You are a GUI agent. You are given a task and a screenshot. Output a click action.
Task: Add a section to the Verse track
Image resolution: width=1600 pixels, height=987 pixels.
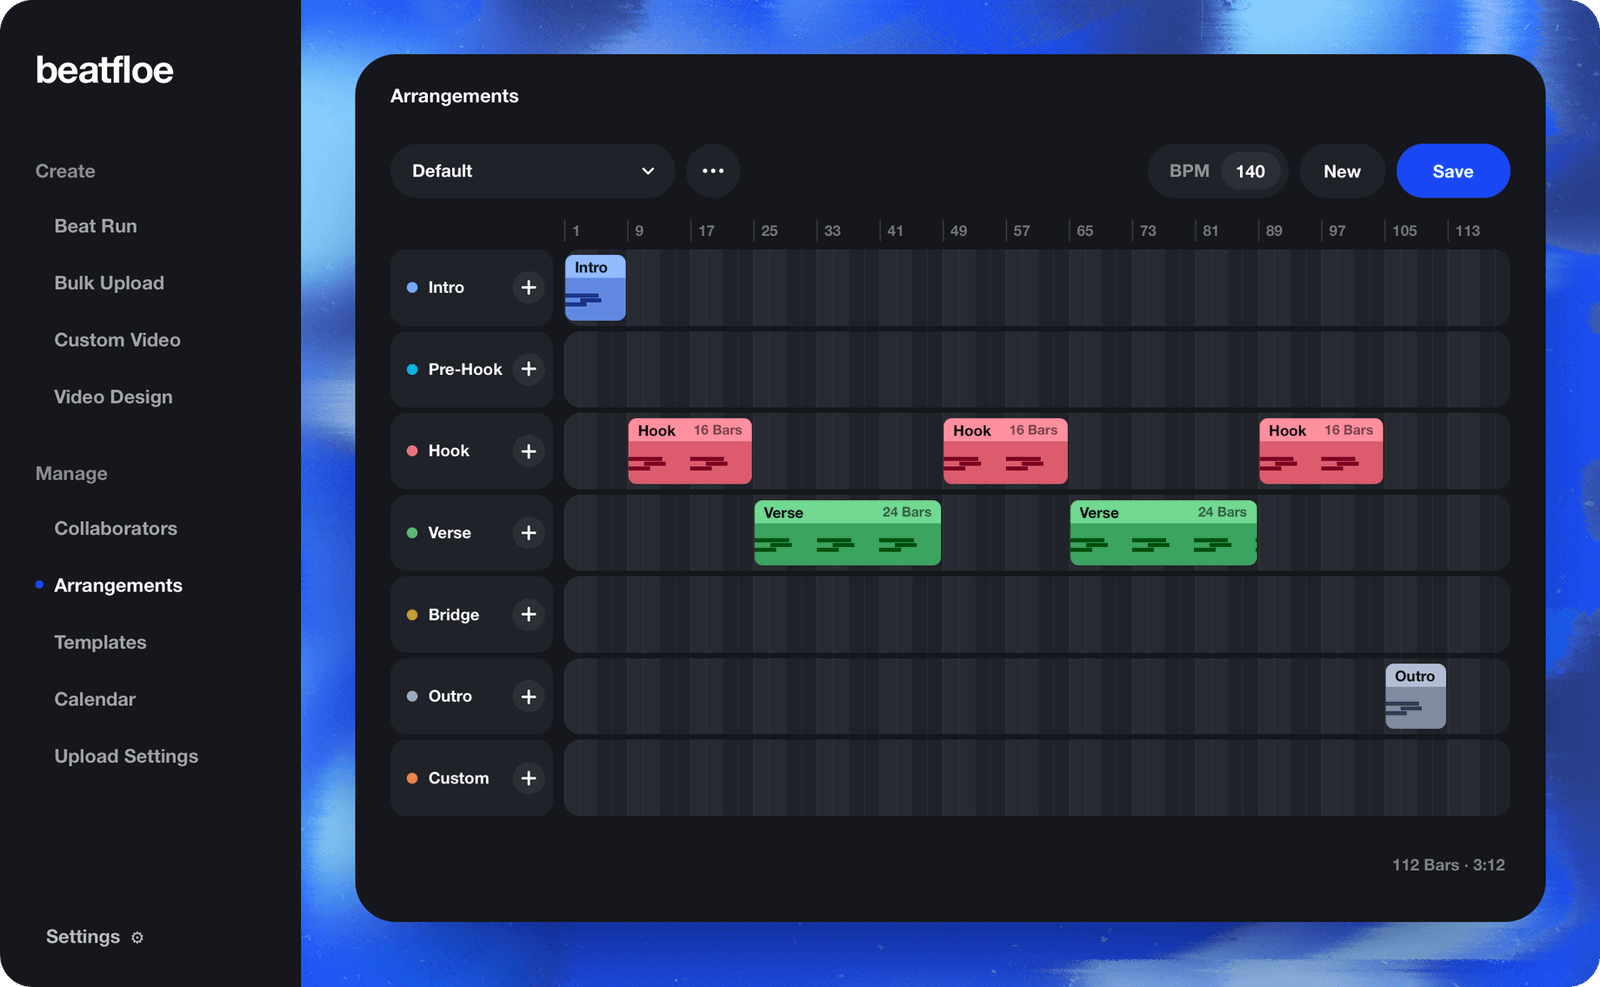(529, 533)
